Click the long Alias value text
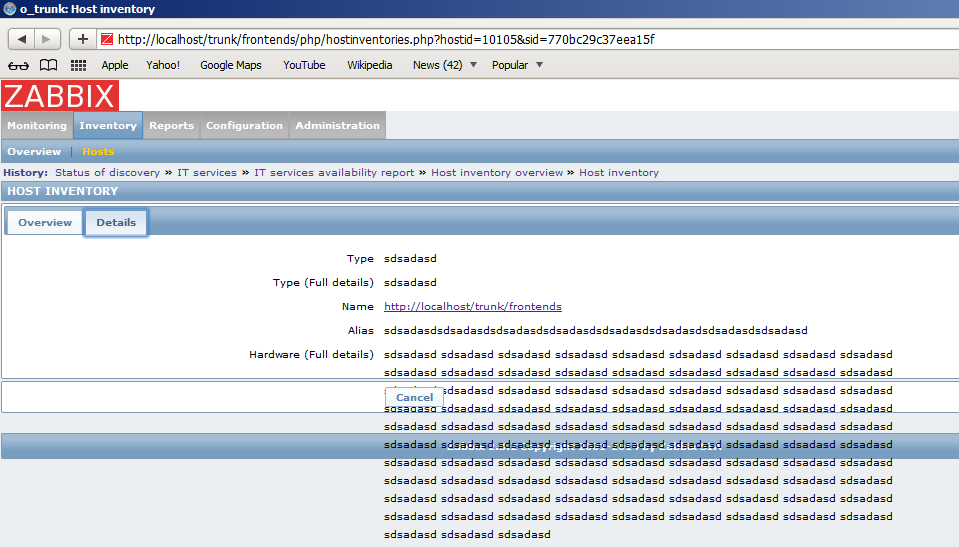The width and height of the screenshot is (959, 547). pyautogui.click(x=596, y=330)
